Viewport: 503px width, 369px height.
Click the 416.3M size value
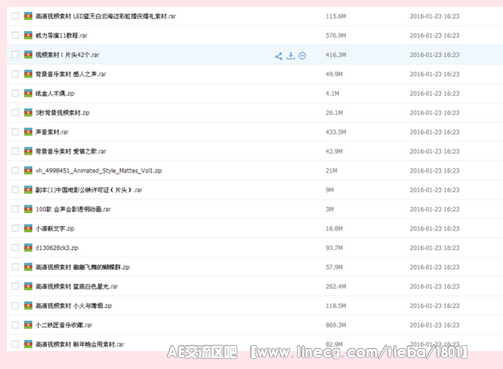click(336, 55)
